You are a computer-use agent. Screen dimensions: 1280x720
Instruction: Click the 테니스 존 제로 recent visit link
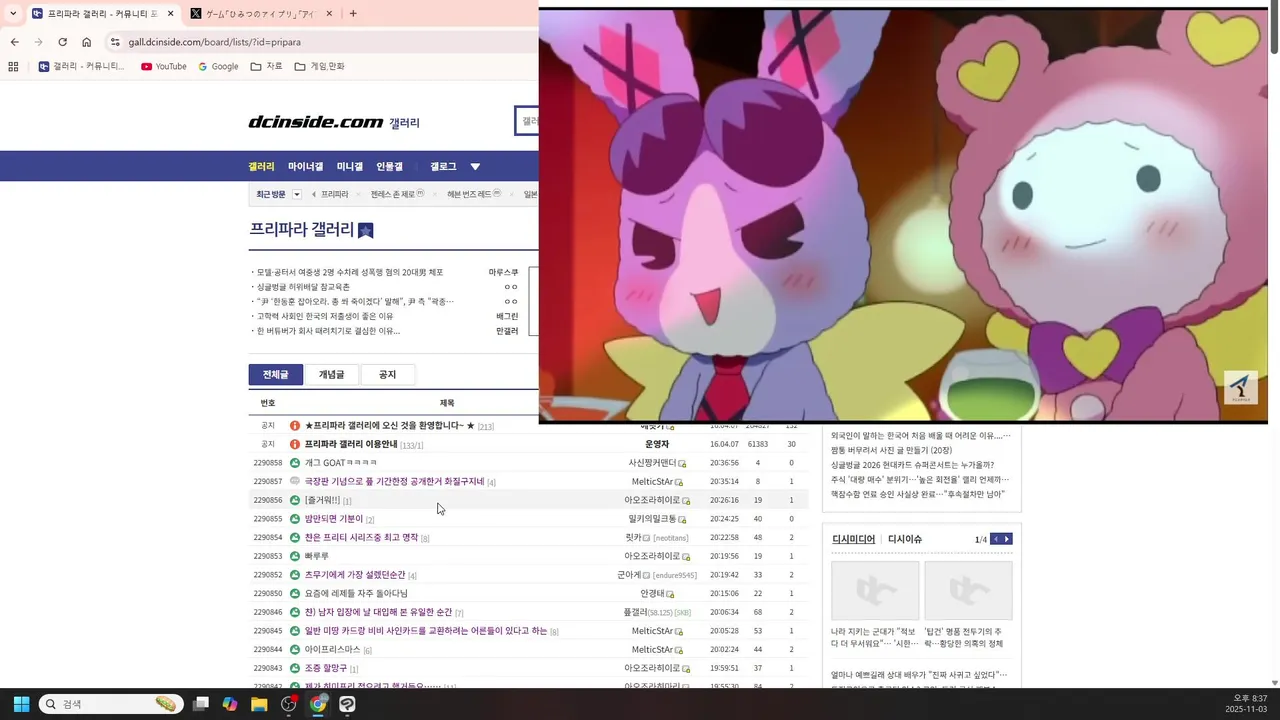click(x=392, y=194)
